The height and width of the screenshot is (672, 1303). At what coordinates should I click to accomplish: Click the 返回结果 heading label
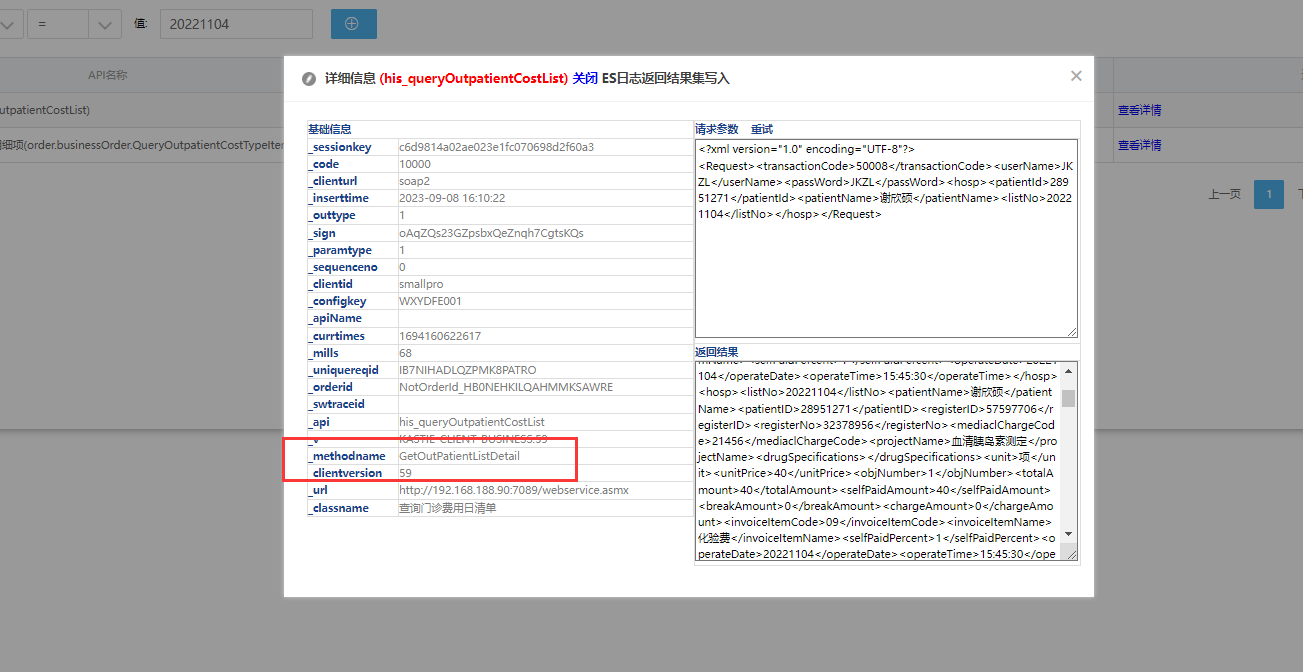pos(717,352)
